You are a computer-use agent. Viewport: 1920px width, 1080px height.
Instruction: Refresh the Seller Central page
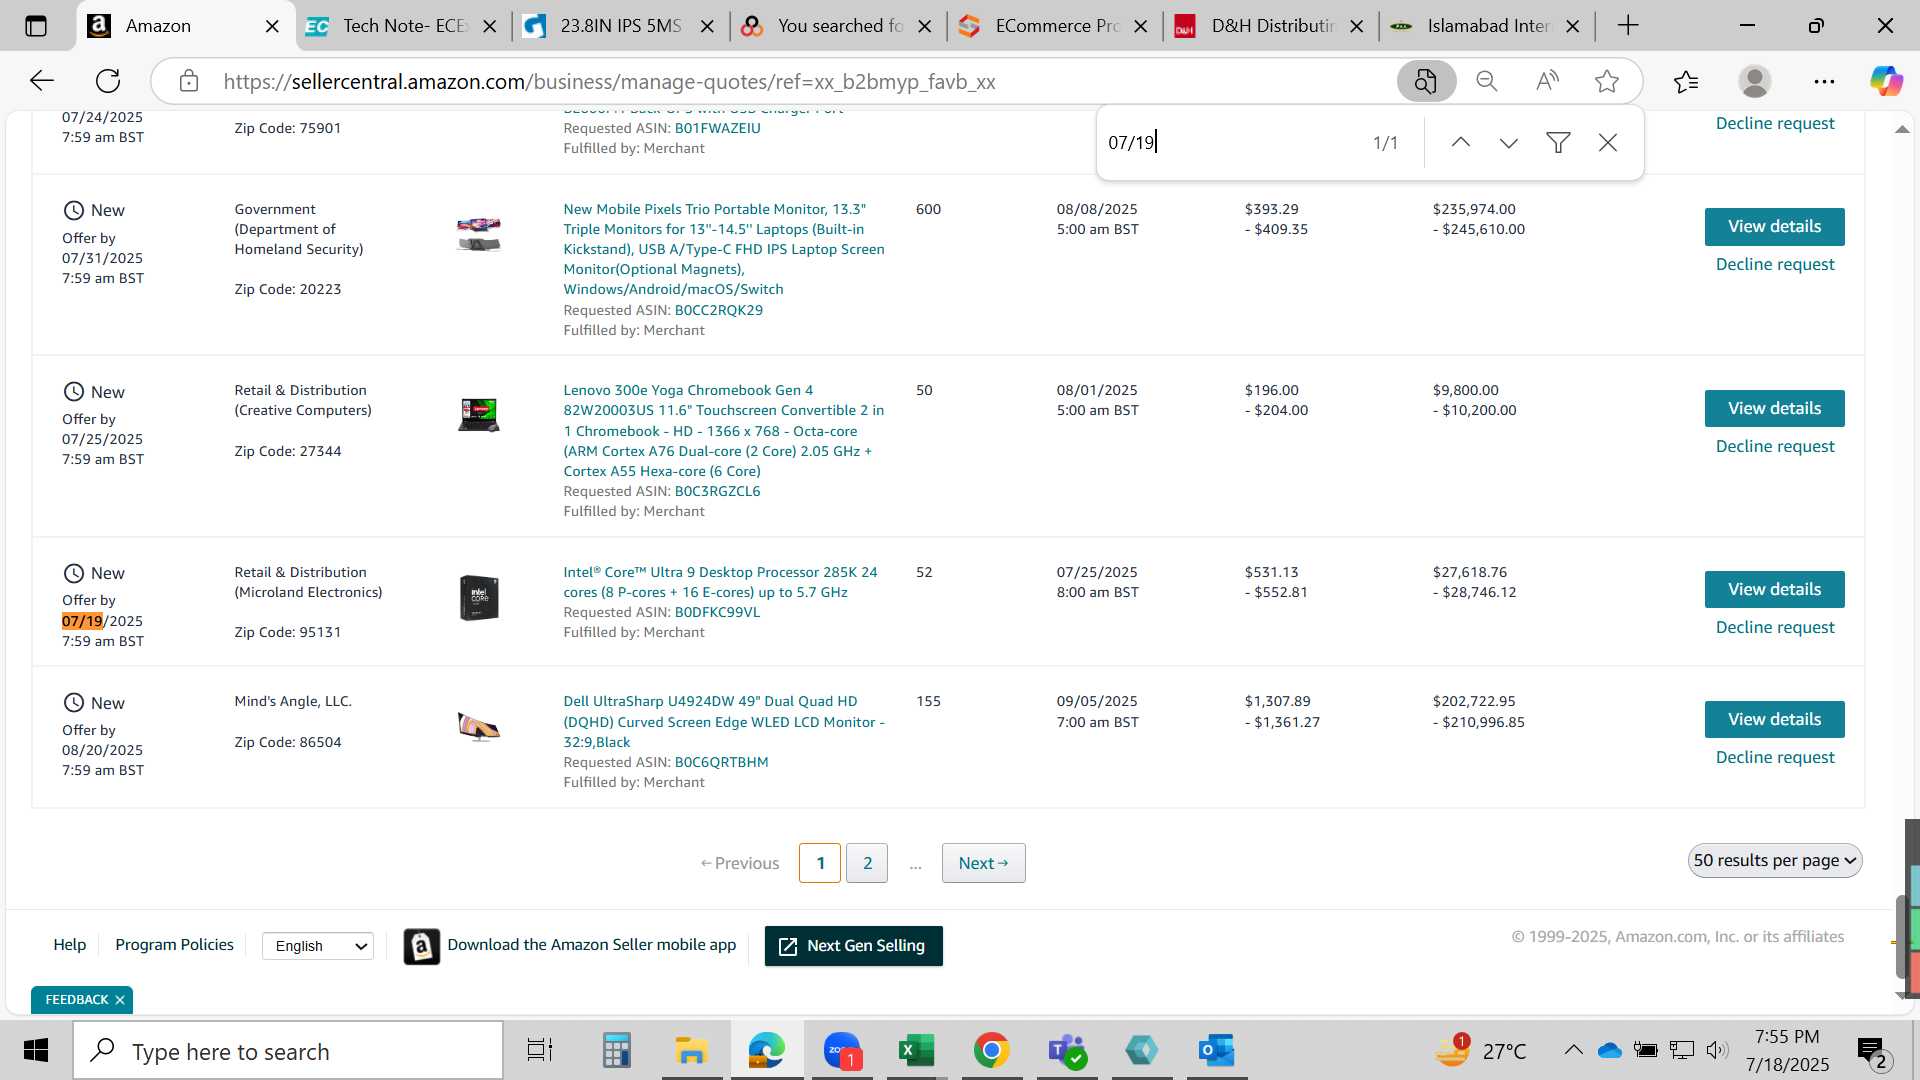(108, 81)
